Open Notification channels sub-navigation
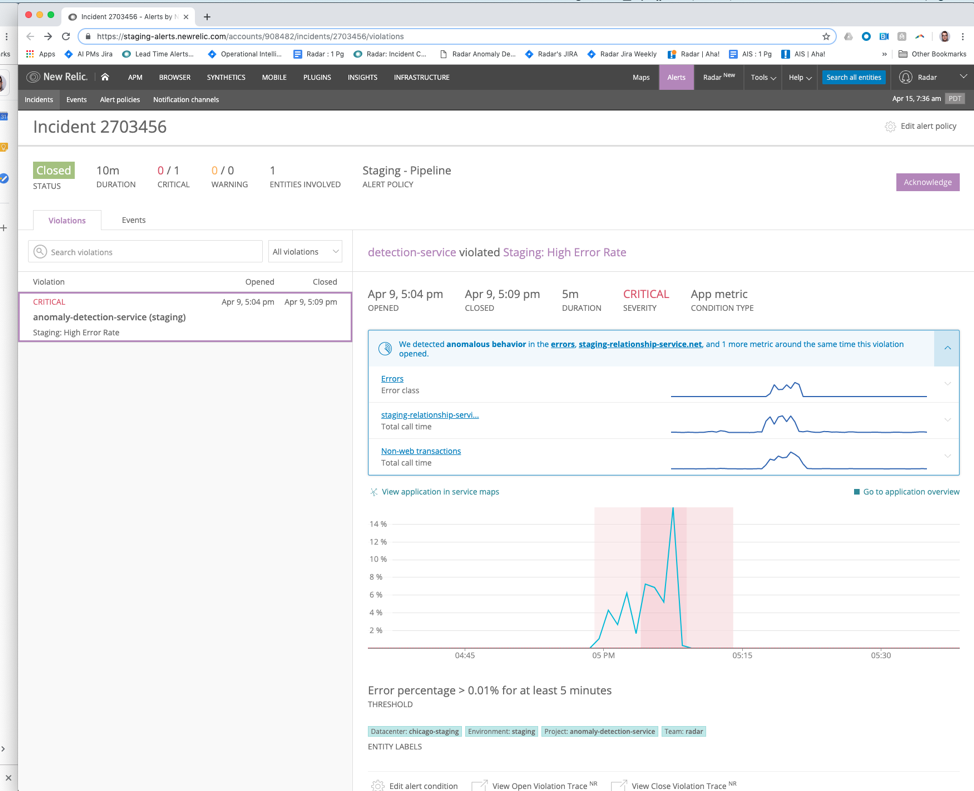Viewport: 974px width, 791px height. pos(186,99)
